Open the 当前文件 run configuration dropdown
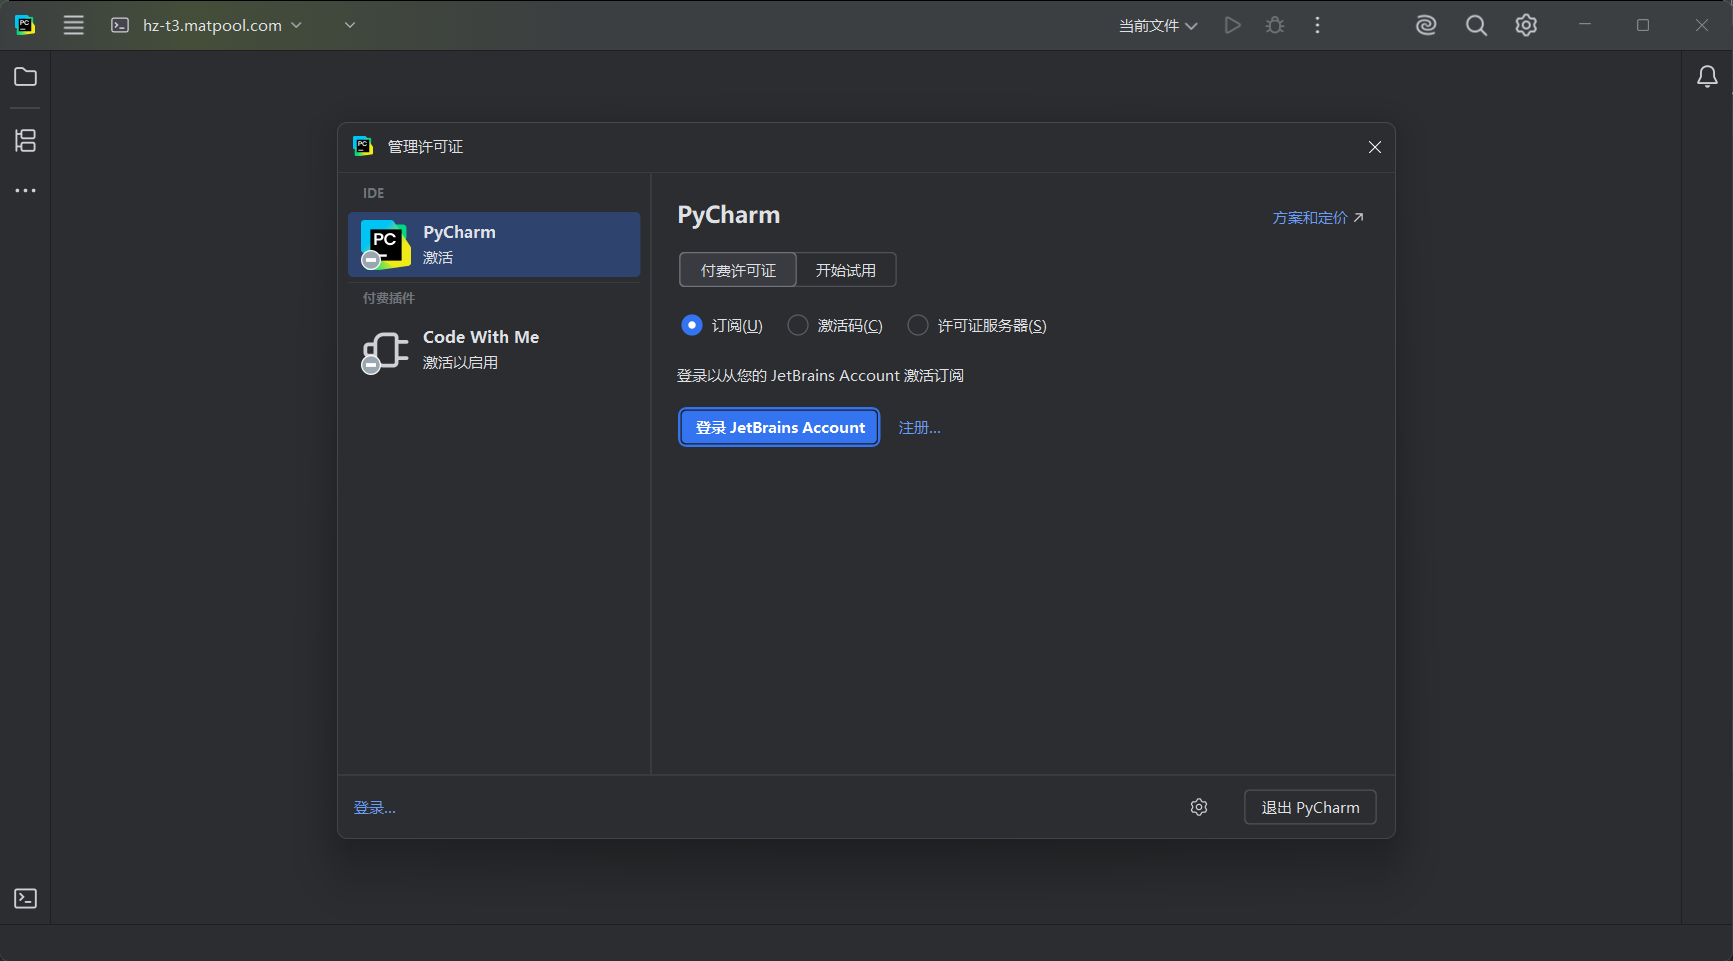This screenshot has height=961, width=1733. coord(1158,25)
